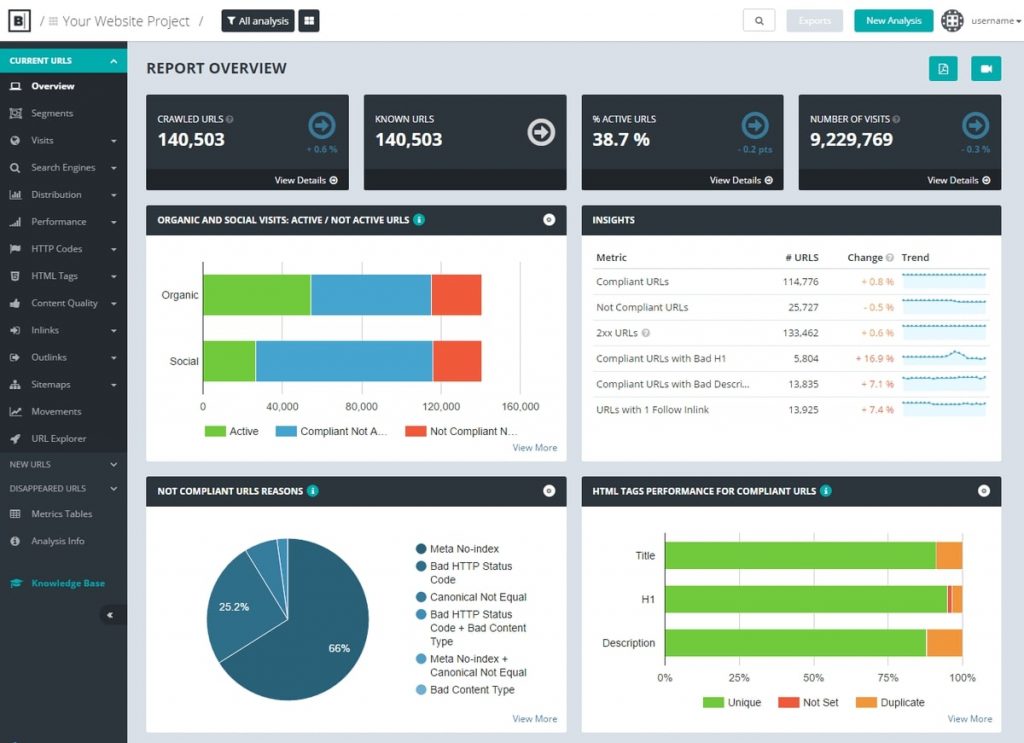
Task: Click the Botify logo icon
Action: pyautogui.click(x=19, y=21)
